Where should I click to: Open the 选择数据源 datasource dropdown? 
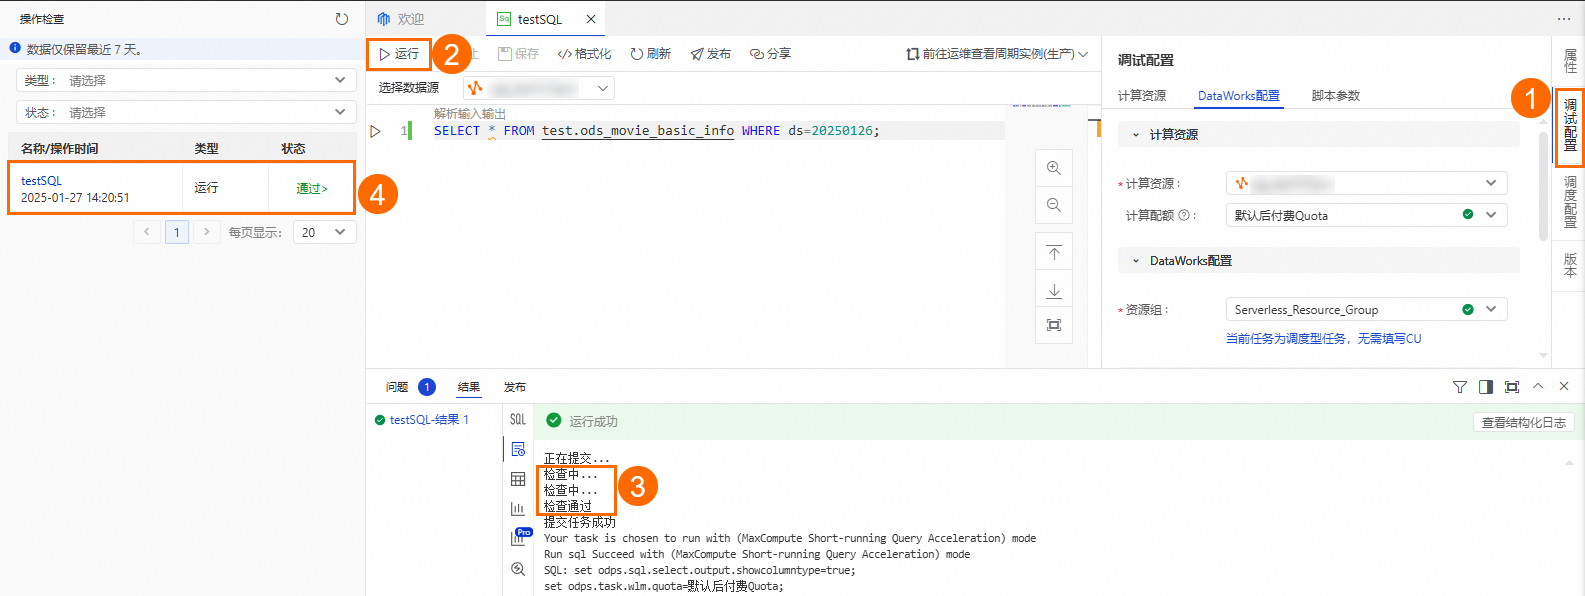(539, 88)
